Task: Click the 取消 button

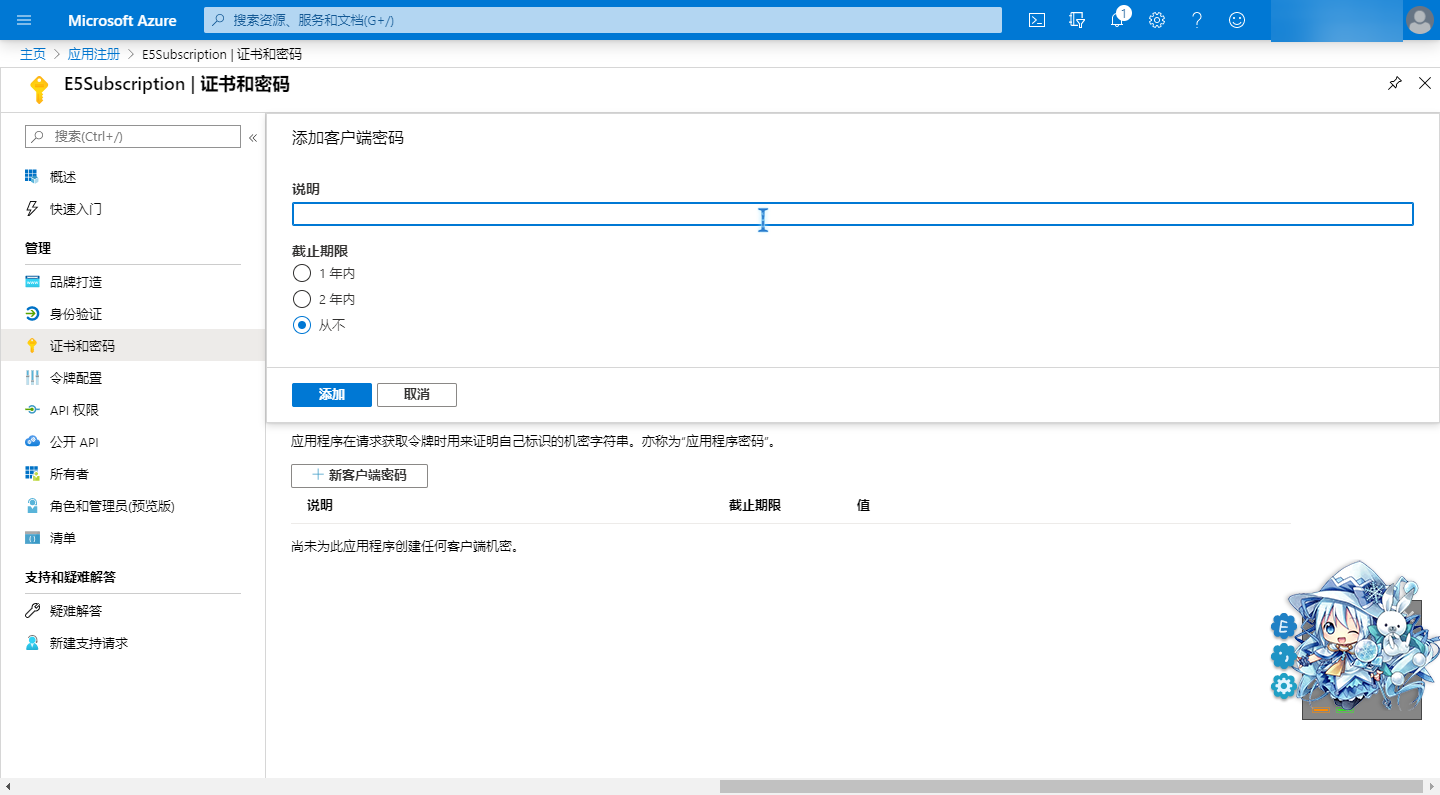Action: (x=416, y=395)
